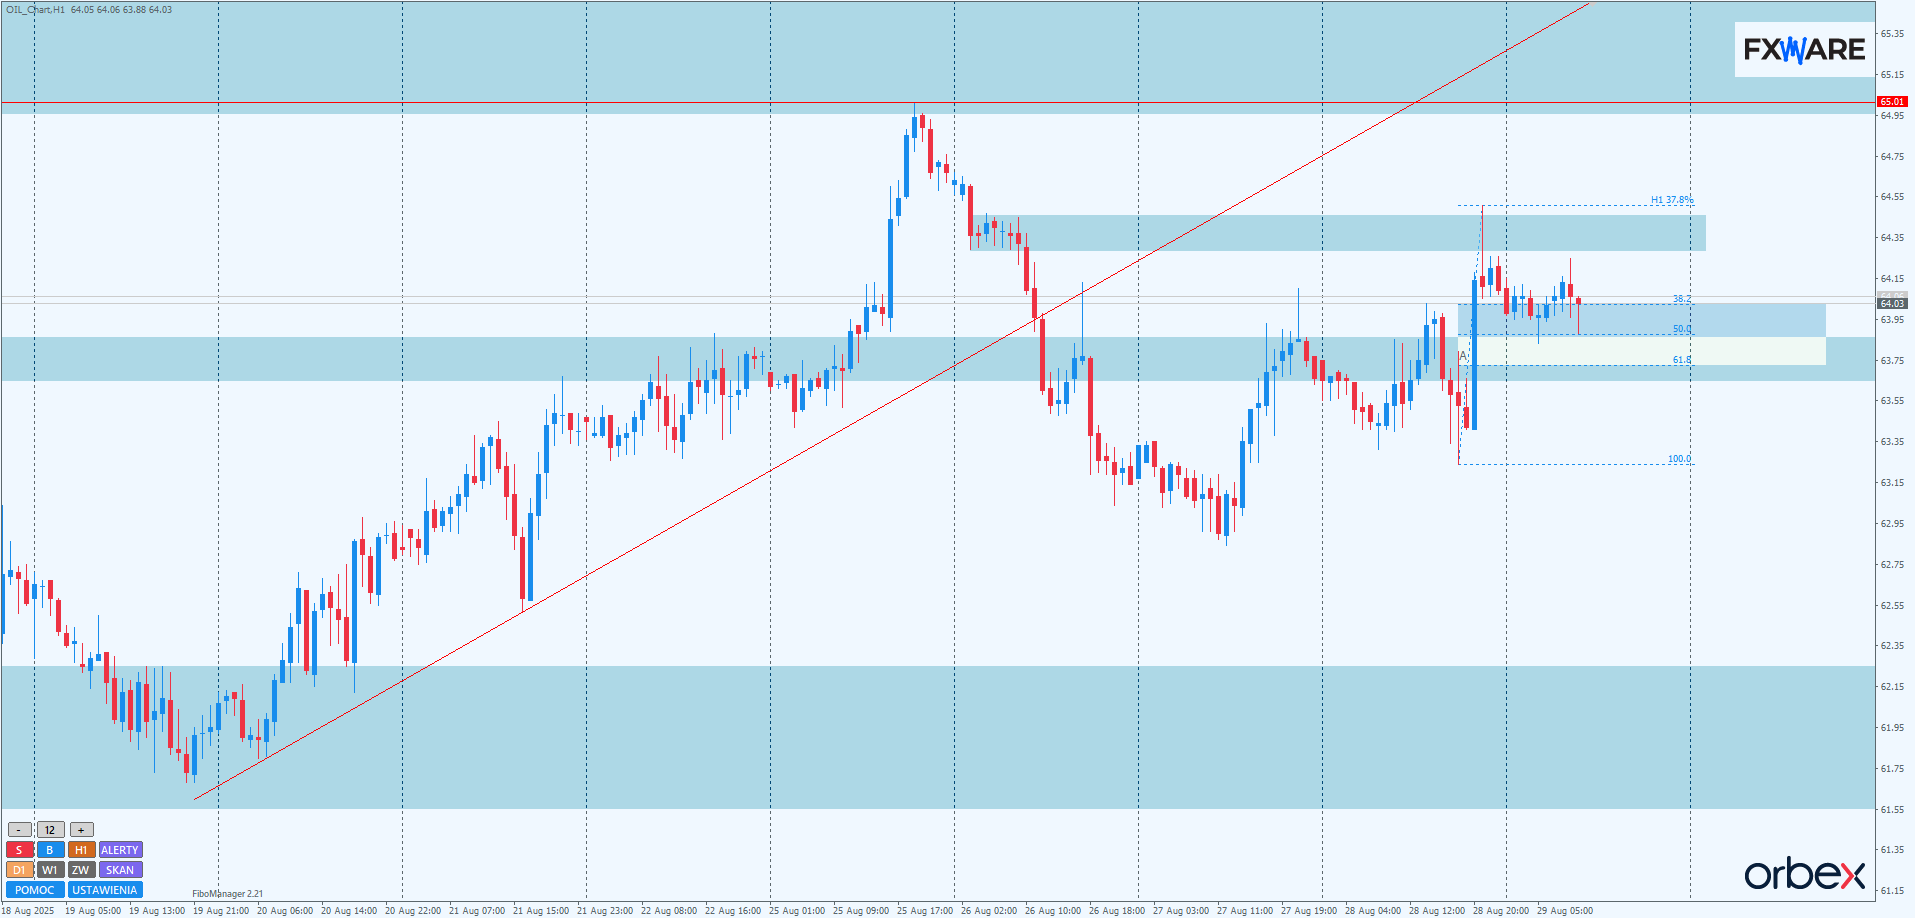Click the 62.55 price scale label
This screenshot has height=918, width=1915.
(1892, 605)
